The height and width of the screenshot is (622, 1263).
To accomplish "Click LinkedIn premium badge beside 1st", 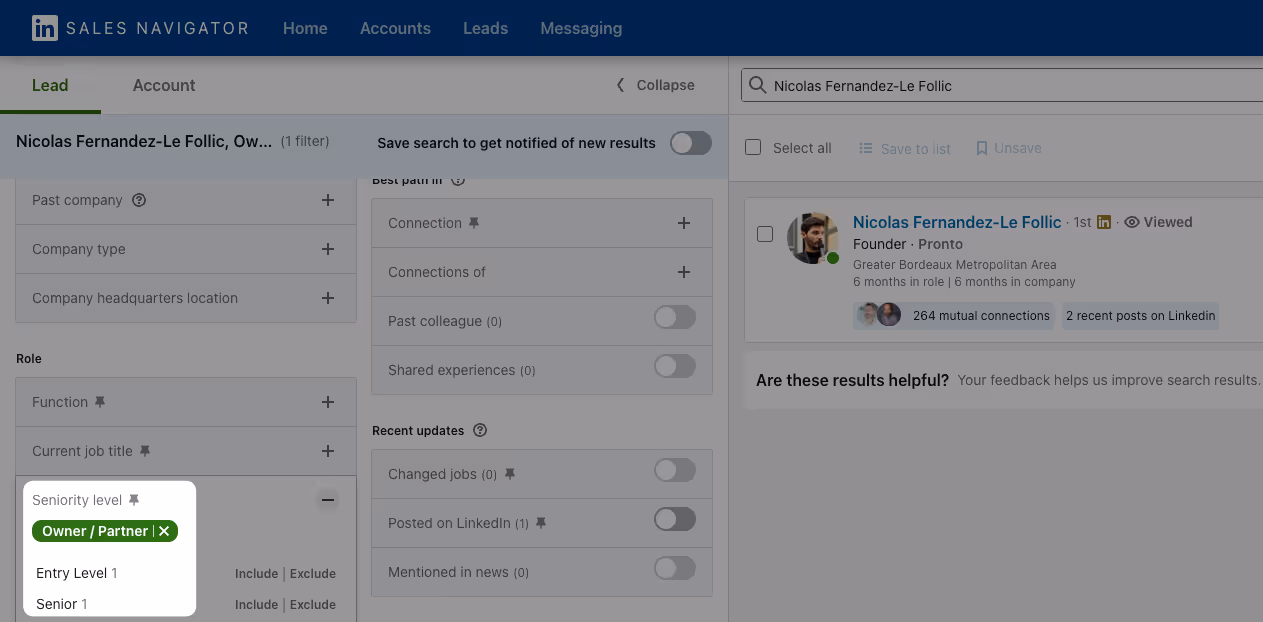I will 1104,222.
